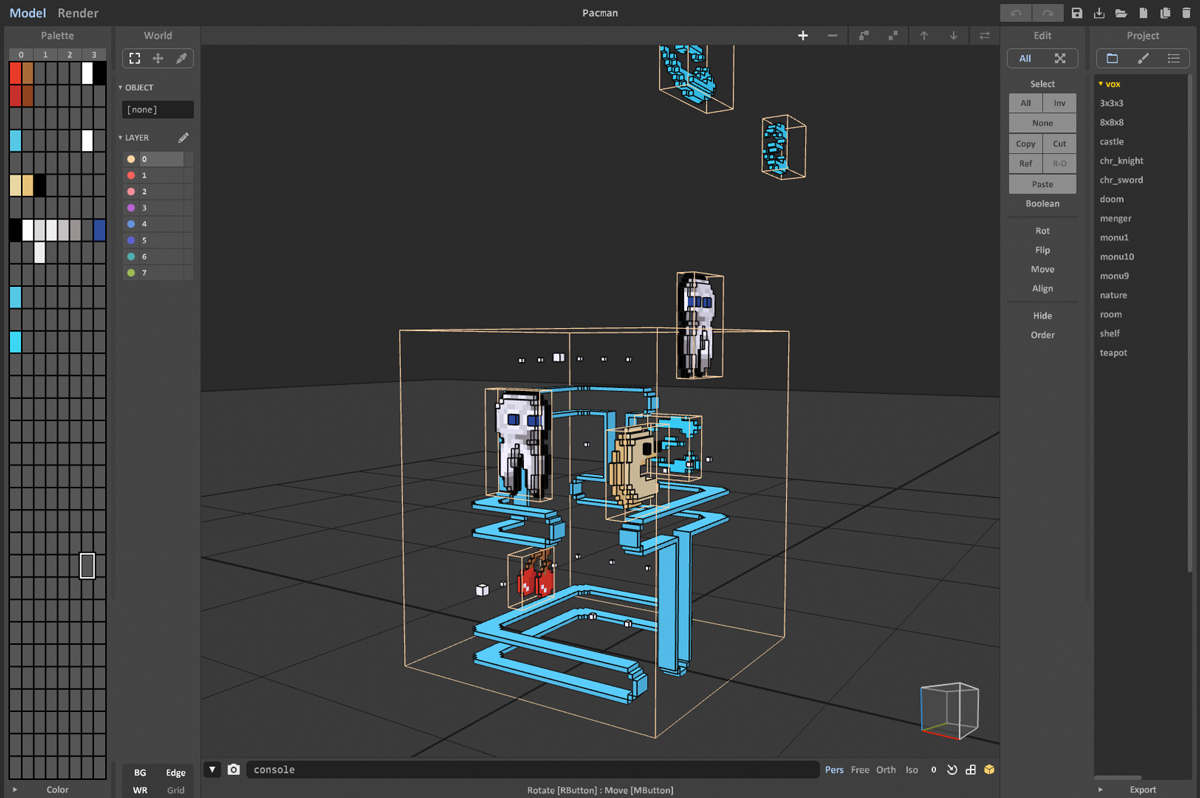
Task: Click the Hide option in Edit
Action: (1042, 315)
